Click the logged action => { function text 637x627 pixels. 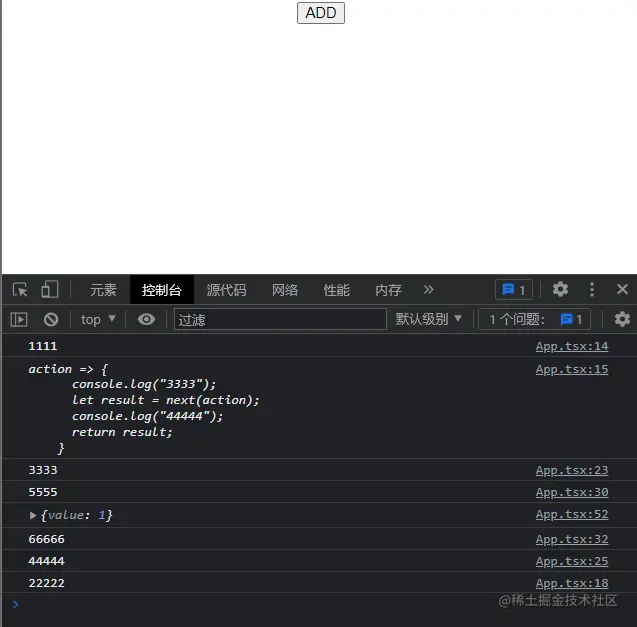(x=143, y=408)
